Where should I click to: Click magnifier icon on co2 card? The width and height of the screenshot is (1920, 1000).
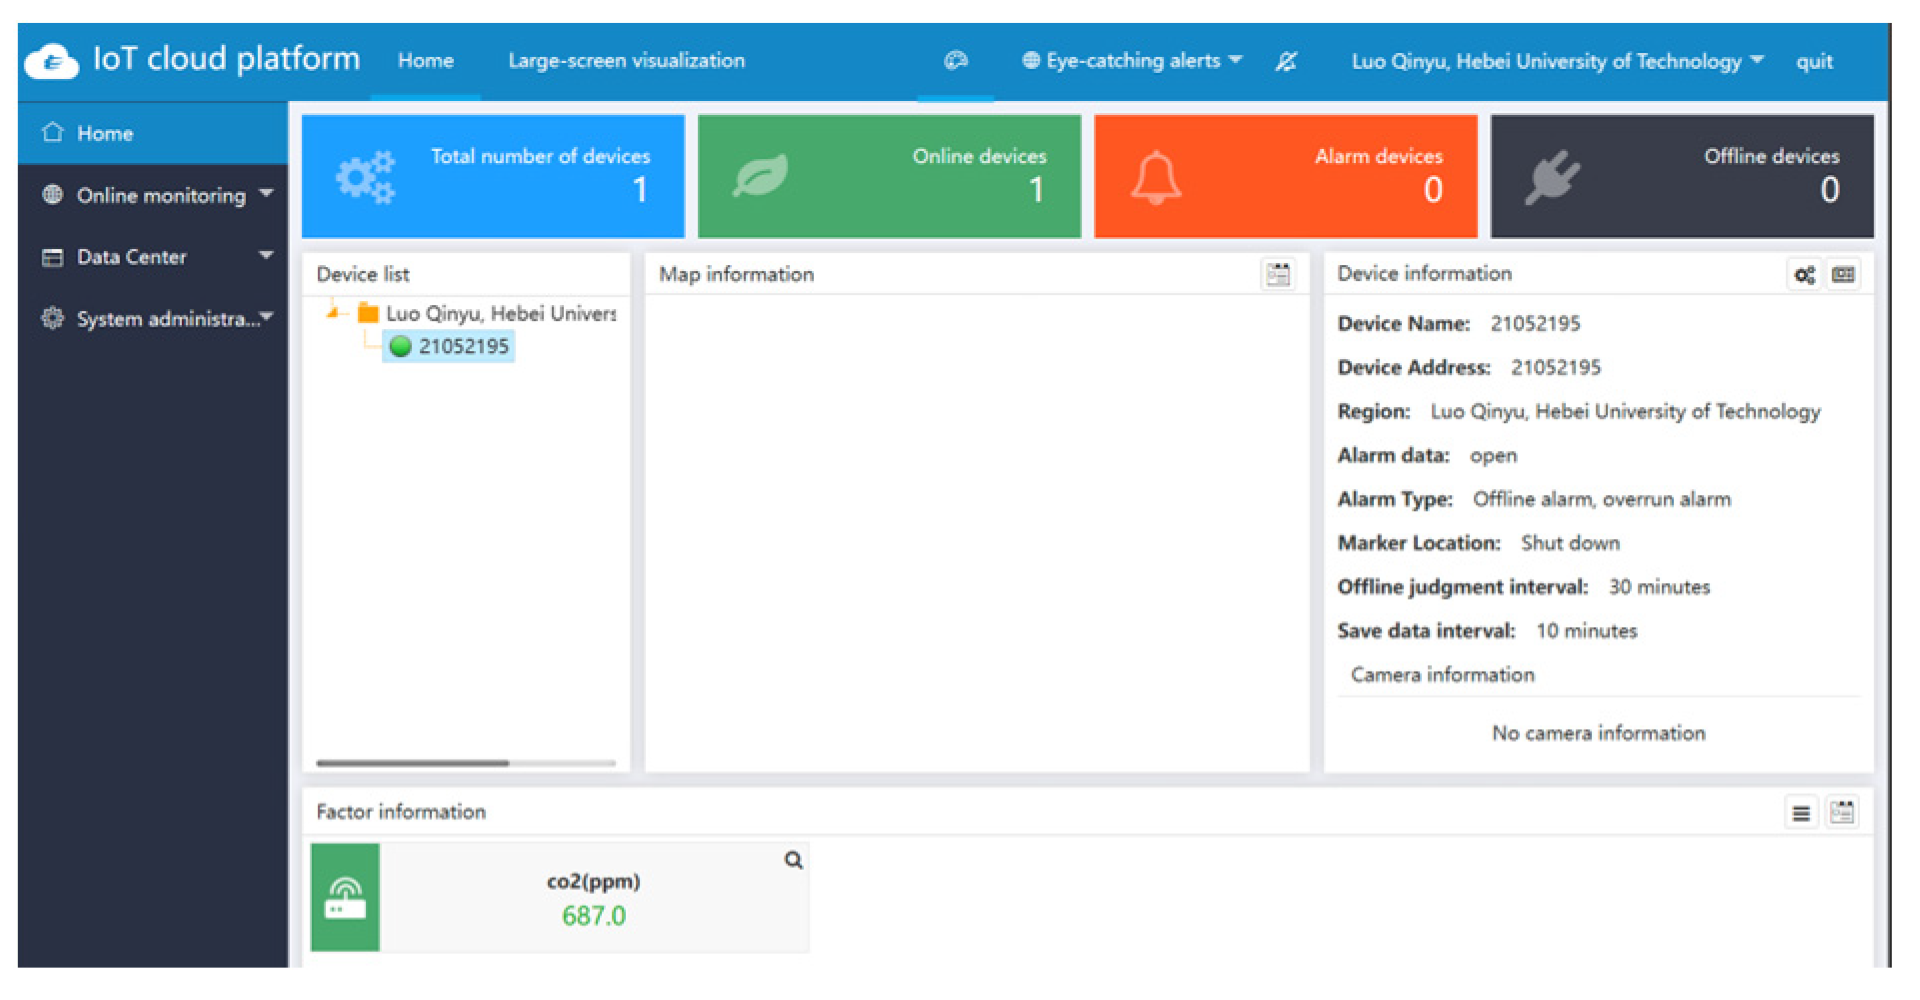(793, 860)
